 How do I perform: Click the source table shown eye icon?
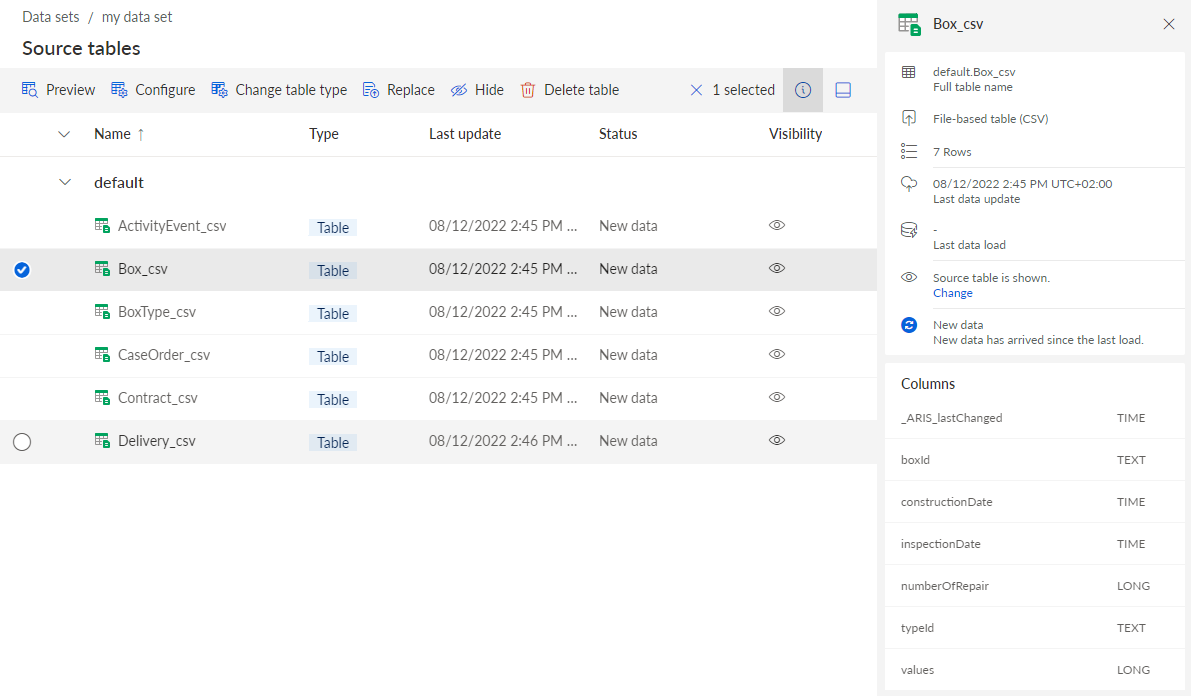pos(908,277)
